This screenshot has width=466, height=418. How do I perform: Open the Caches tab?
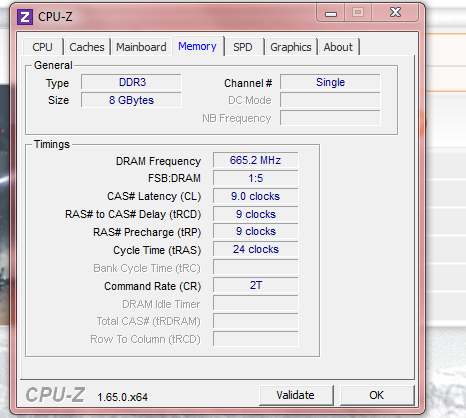87,47
